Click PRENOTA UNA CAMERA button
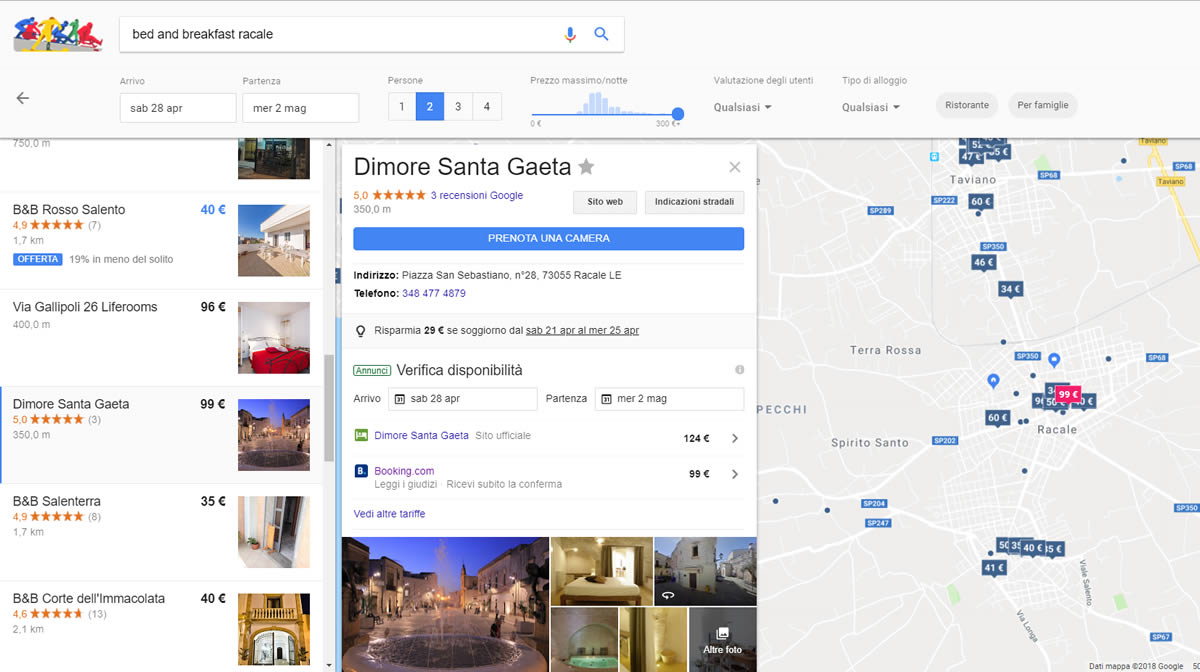1200x672 pixels. click(x=549, y=239)
